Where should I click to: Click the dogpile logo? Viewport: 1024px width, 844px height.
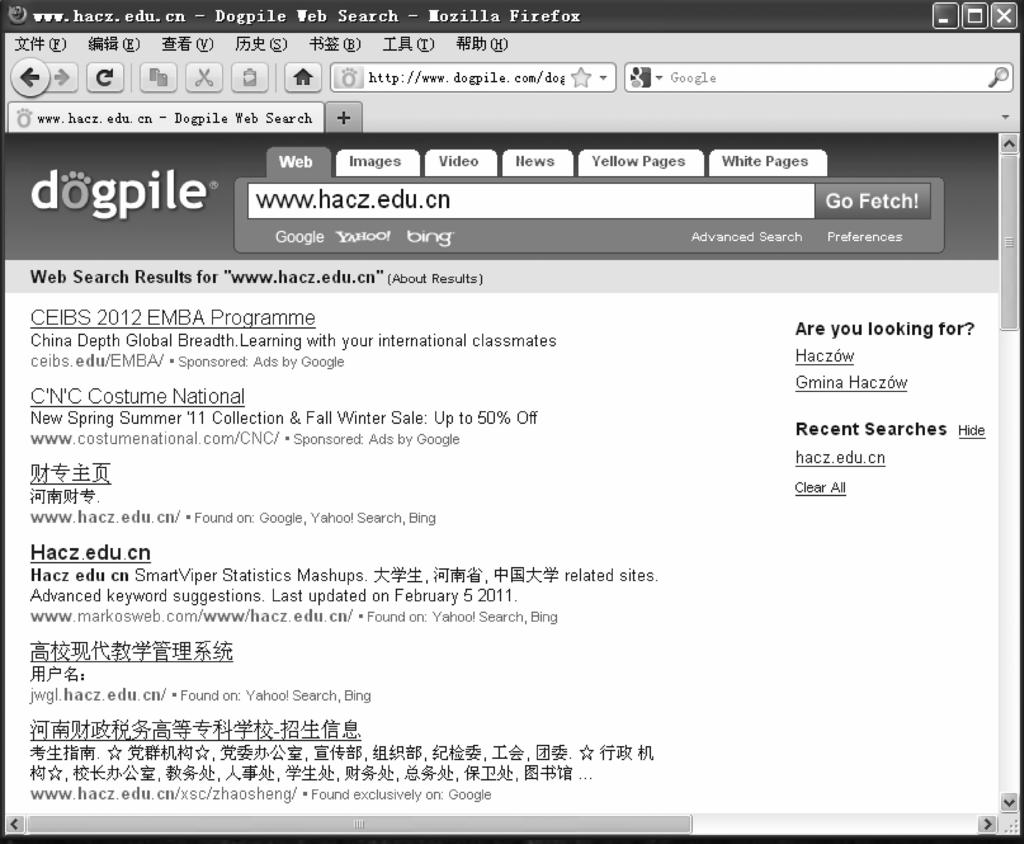coord(124,193)
